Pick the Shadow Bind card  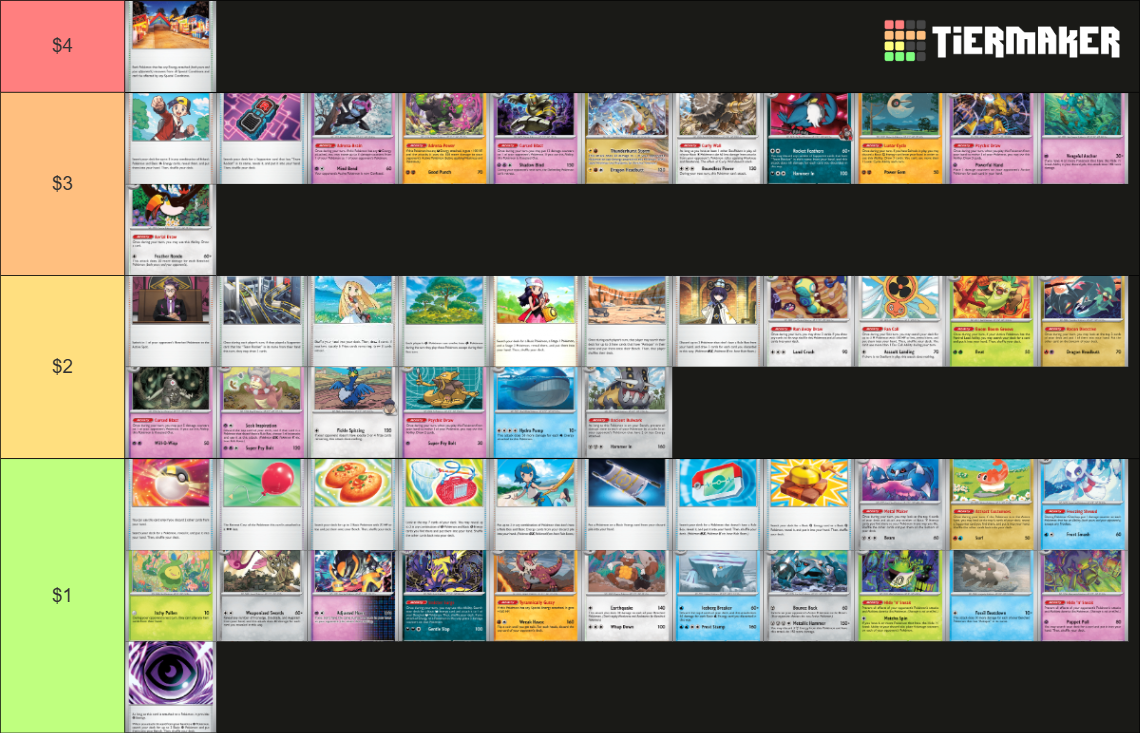pos(536,138)
